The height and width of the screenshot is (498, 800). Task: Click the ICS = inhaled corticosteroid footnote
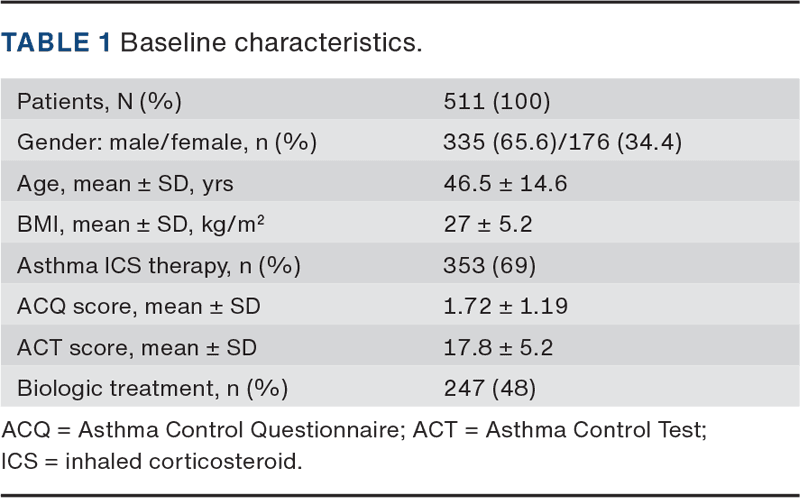pos(152,461)
